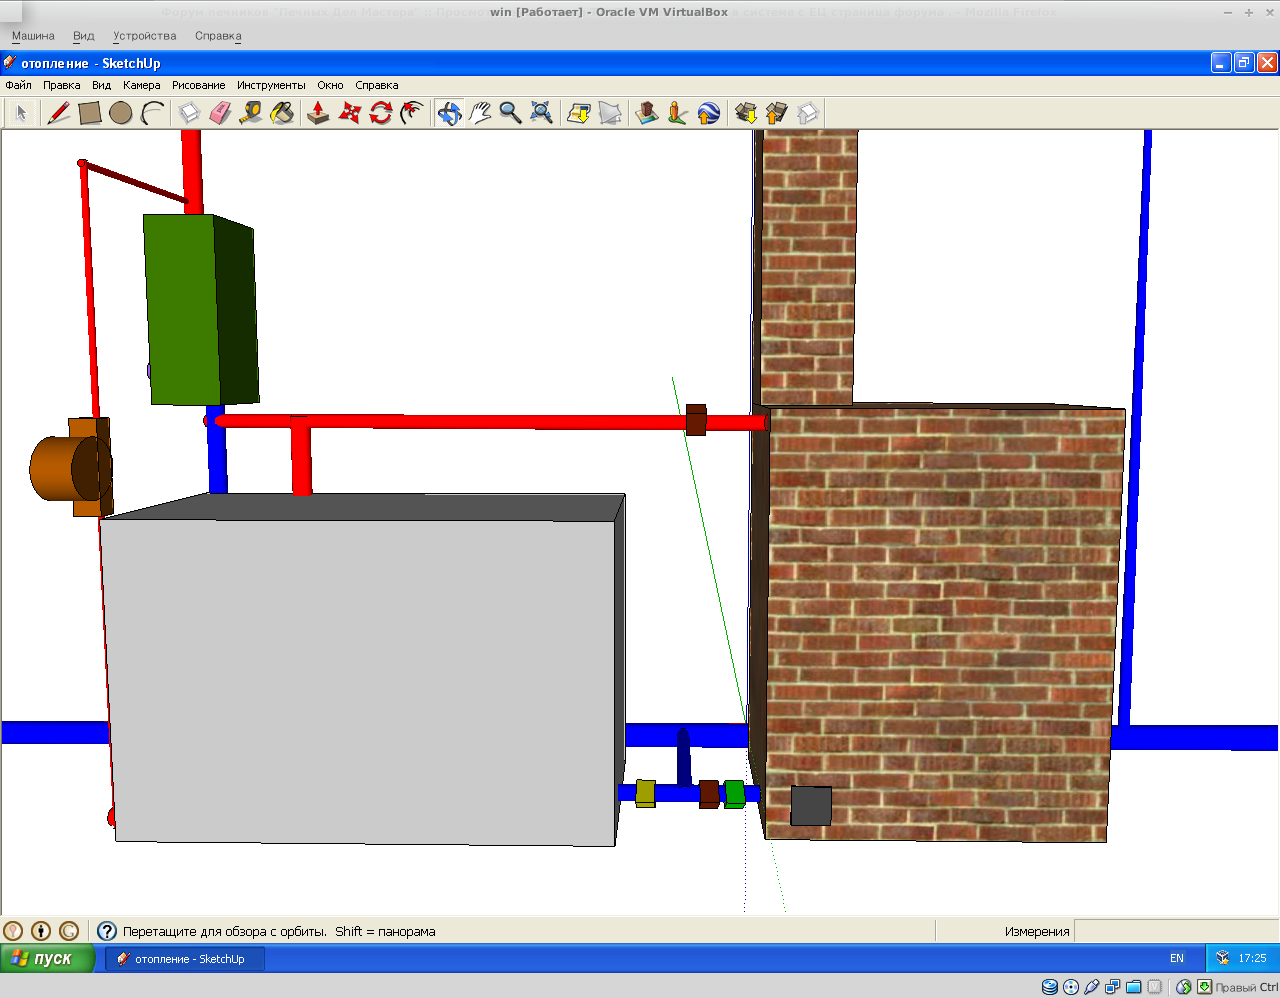Click the Zoom magnifier tool

click(510, 113)
